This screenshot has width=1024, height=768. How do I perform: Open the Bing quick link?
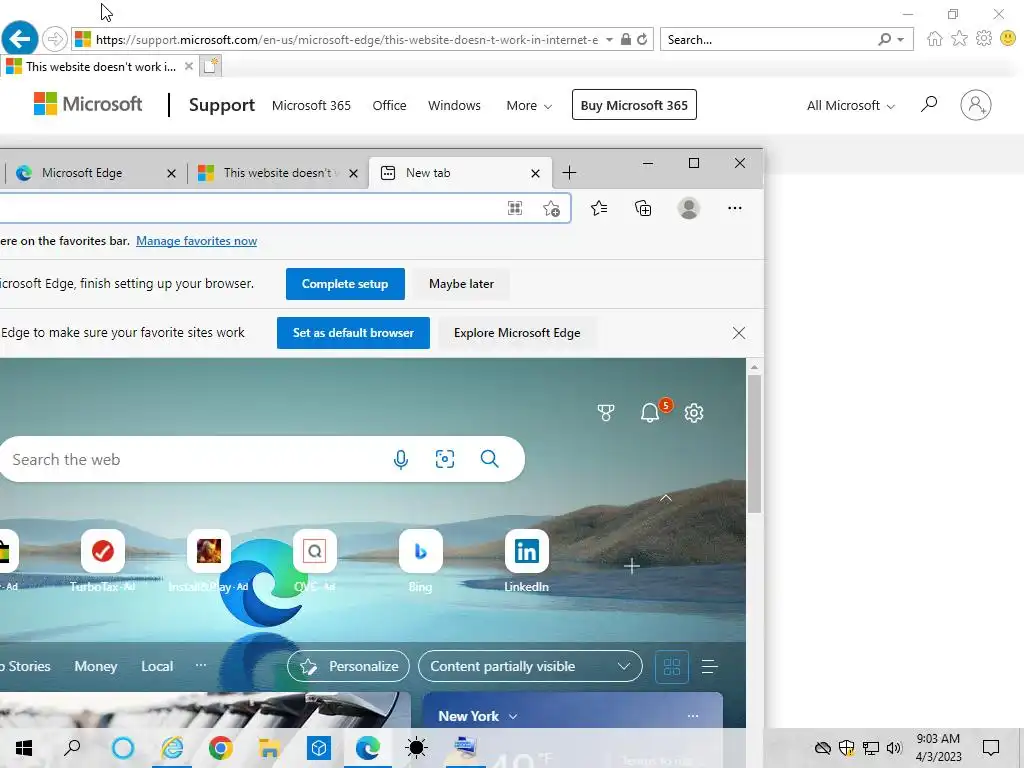(421, 560)
